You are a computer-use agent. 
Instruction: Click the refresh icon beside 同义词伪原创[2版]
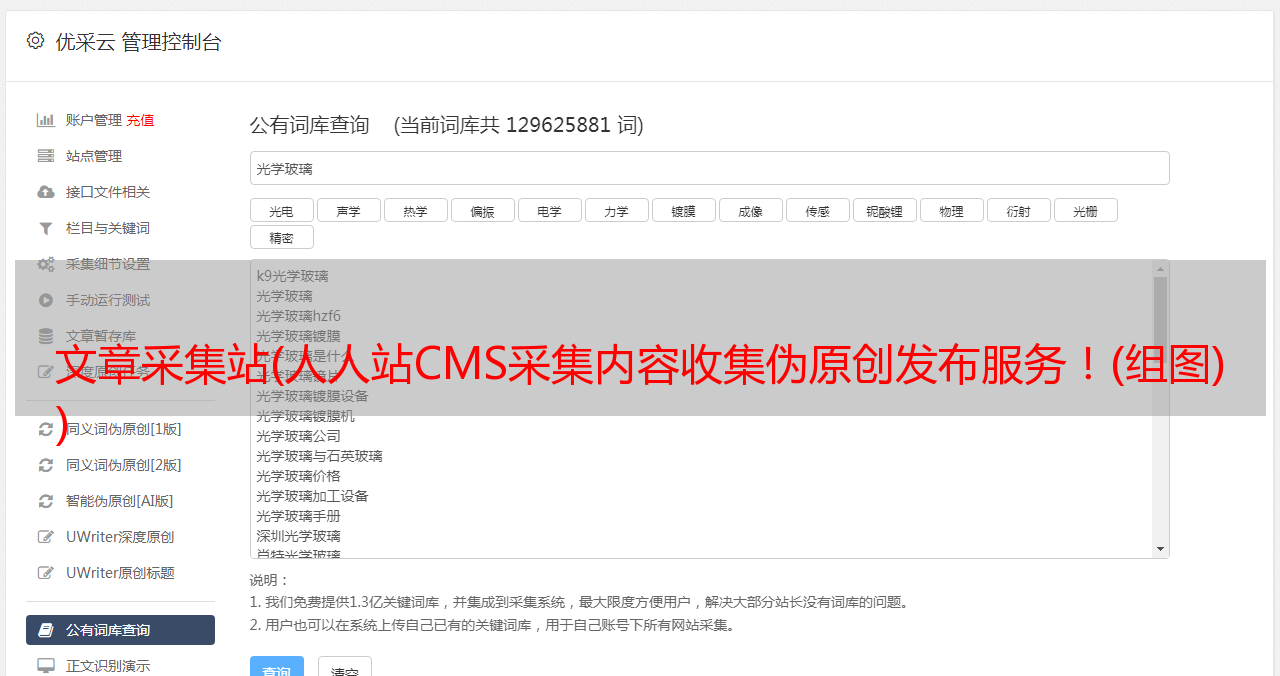point(46,465)
